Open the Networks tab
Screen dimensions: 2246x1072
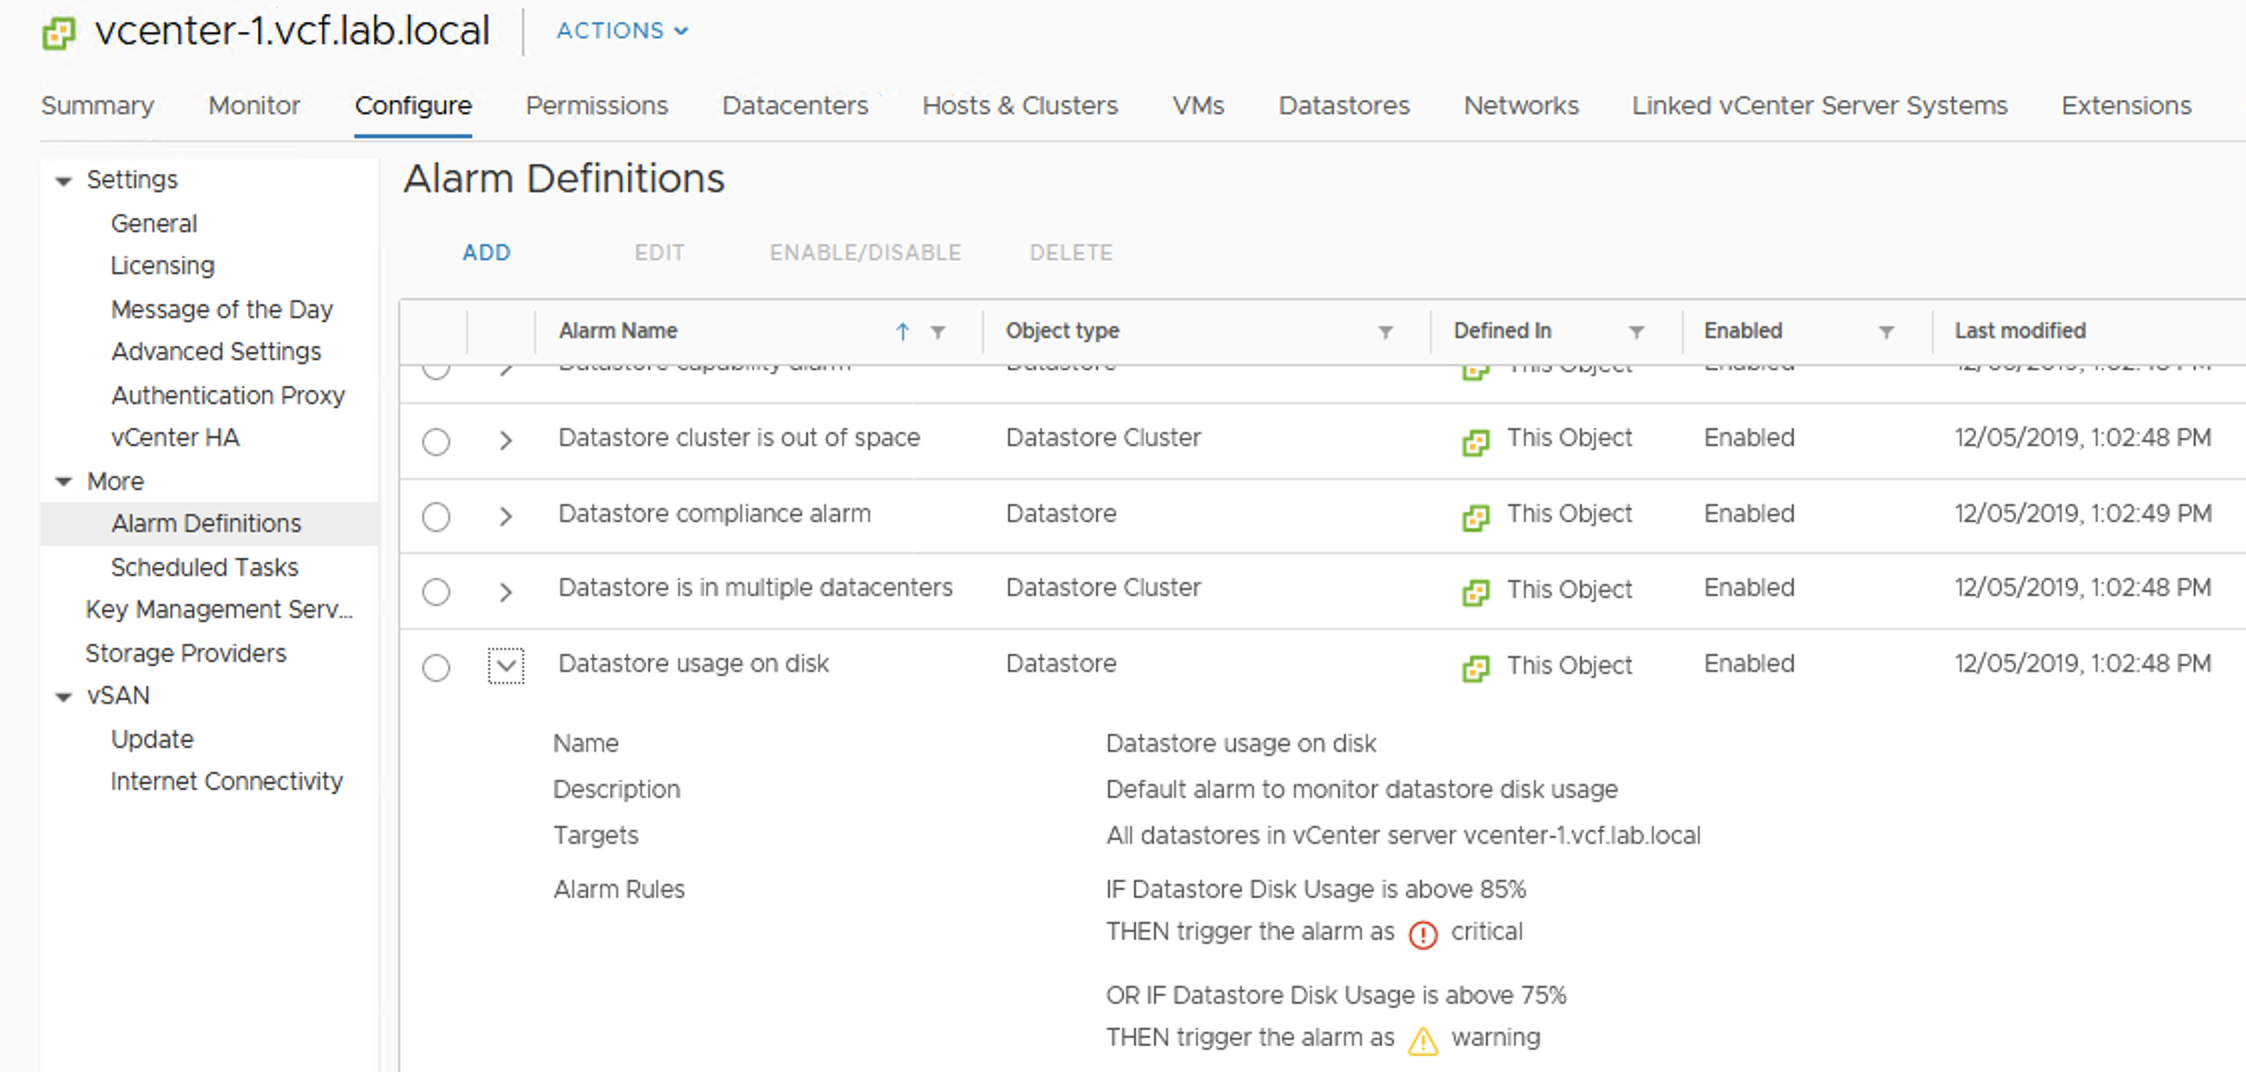coord(1521,105)
